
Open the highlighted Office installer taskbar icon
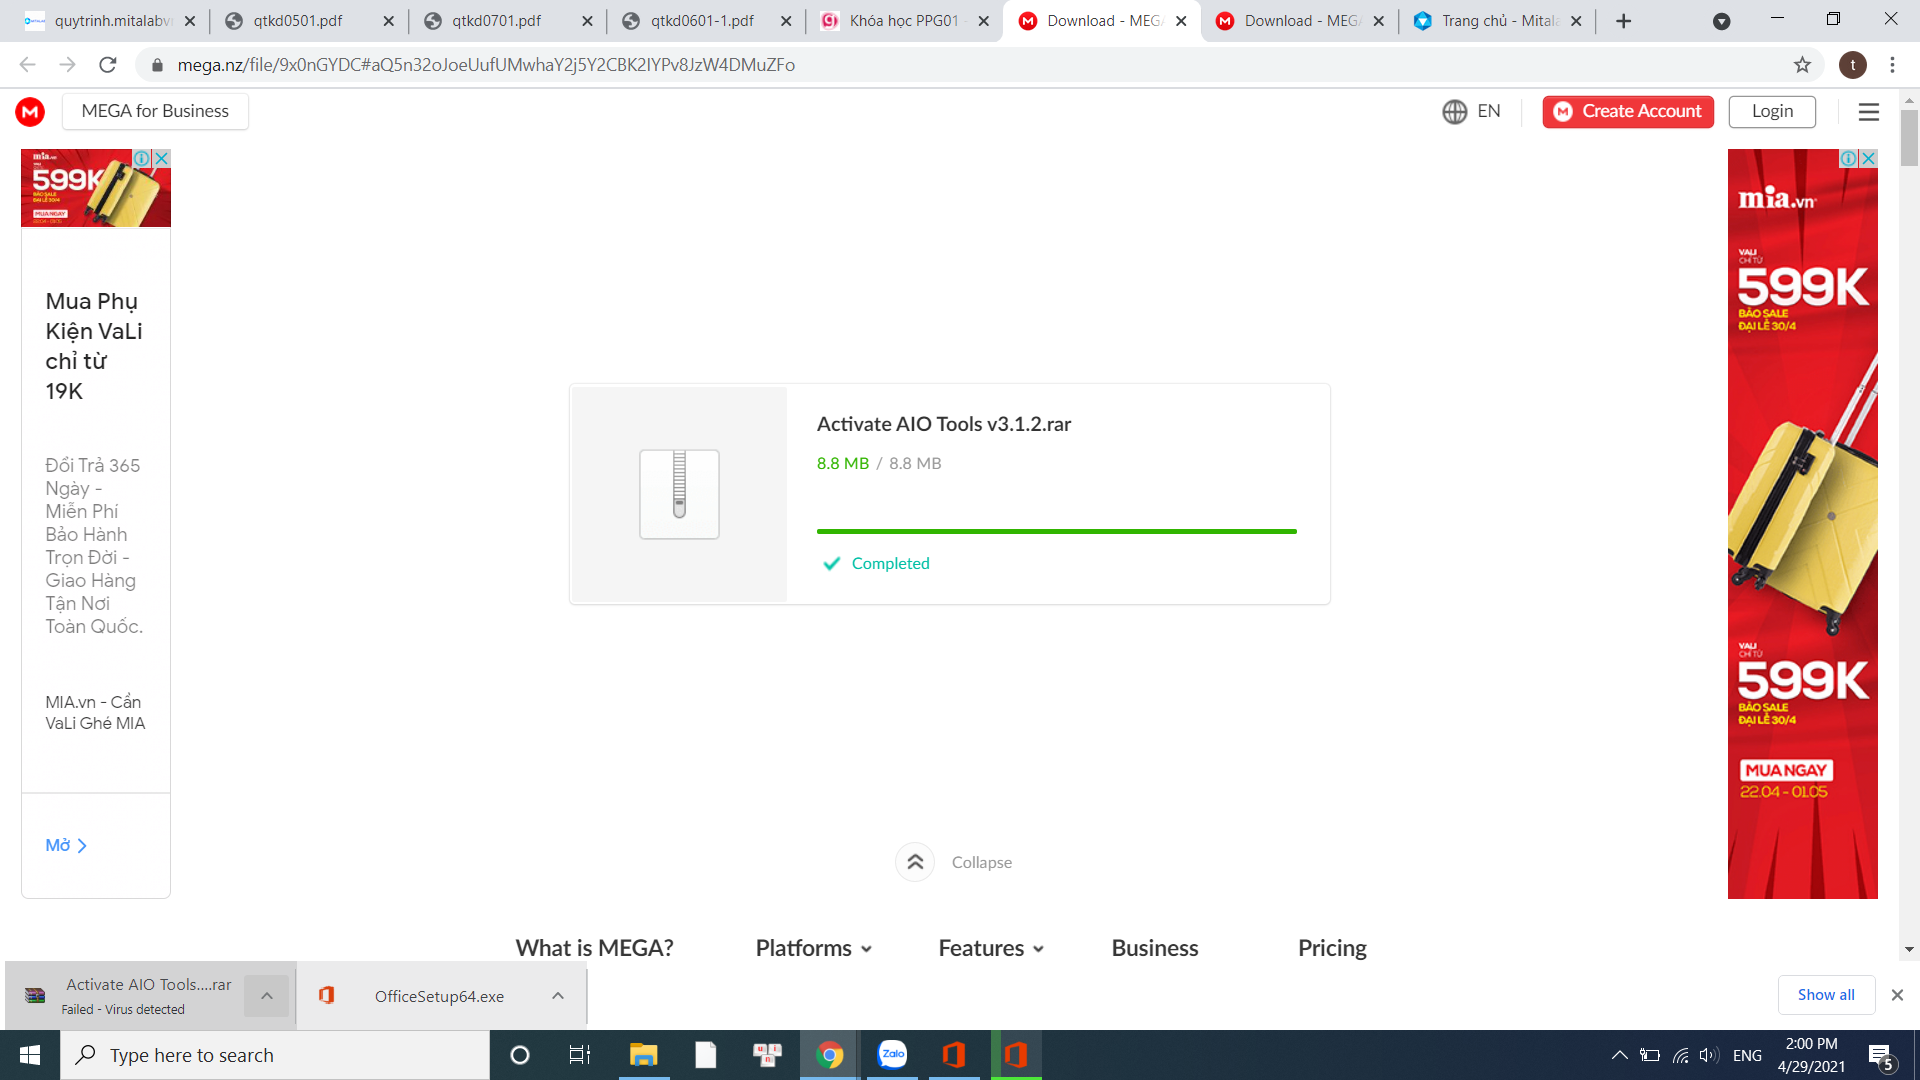point(1016,1055)
